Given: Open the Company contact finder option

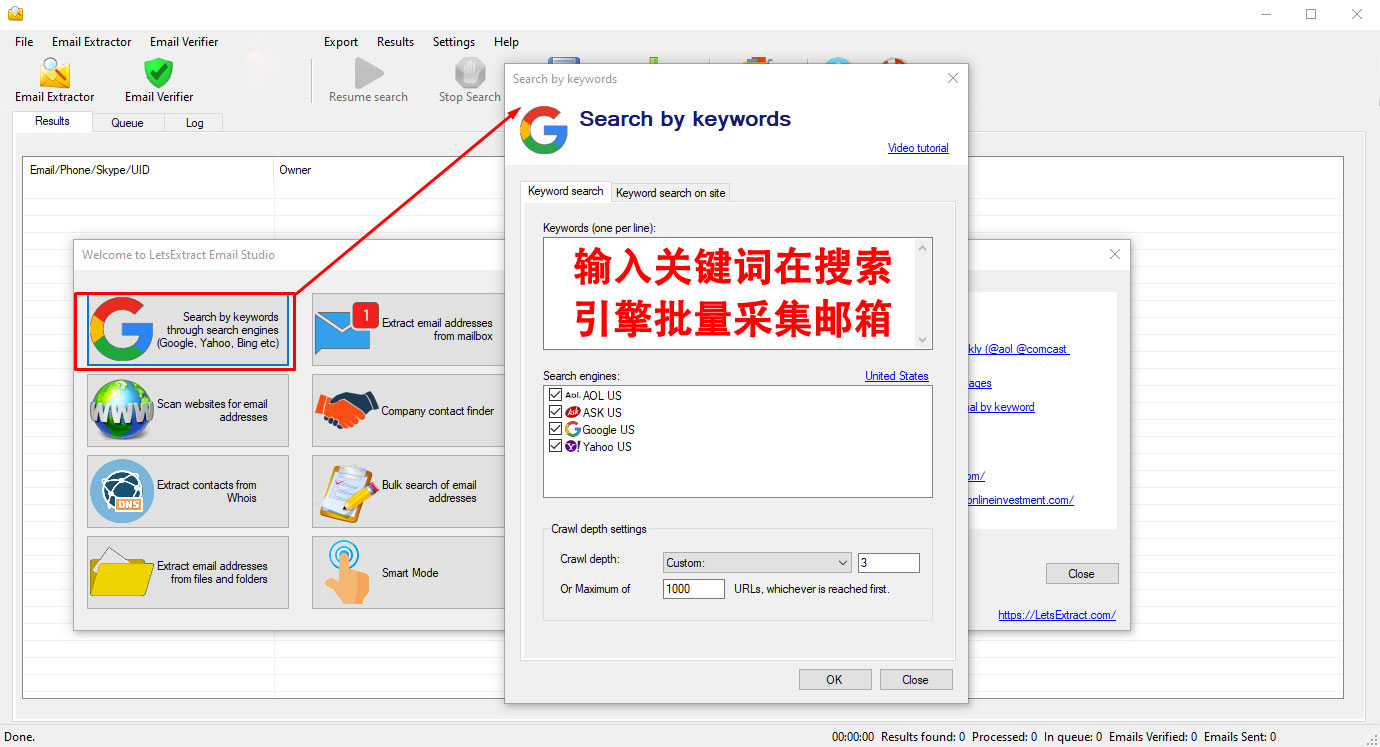Looking at the screenshot, I should click(x=408, y=411).
